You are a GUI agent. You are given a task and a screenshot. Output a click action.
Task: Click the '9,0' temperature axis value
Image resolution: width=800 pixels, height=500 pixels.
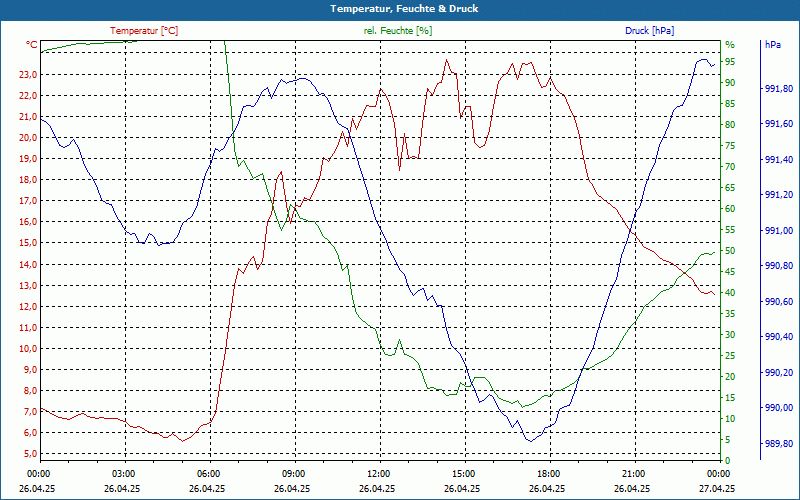[x=30, y=369]
